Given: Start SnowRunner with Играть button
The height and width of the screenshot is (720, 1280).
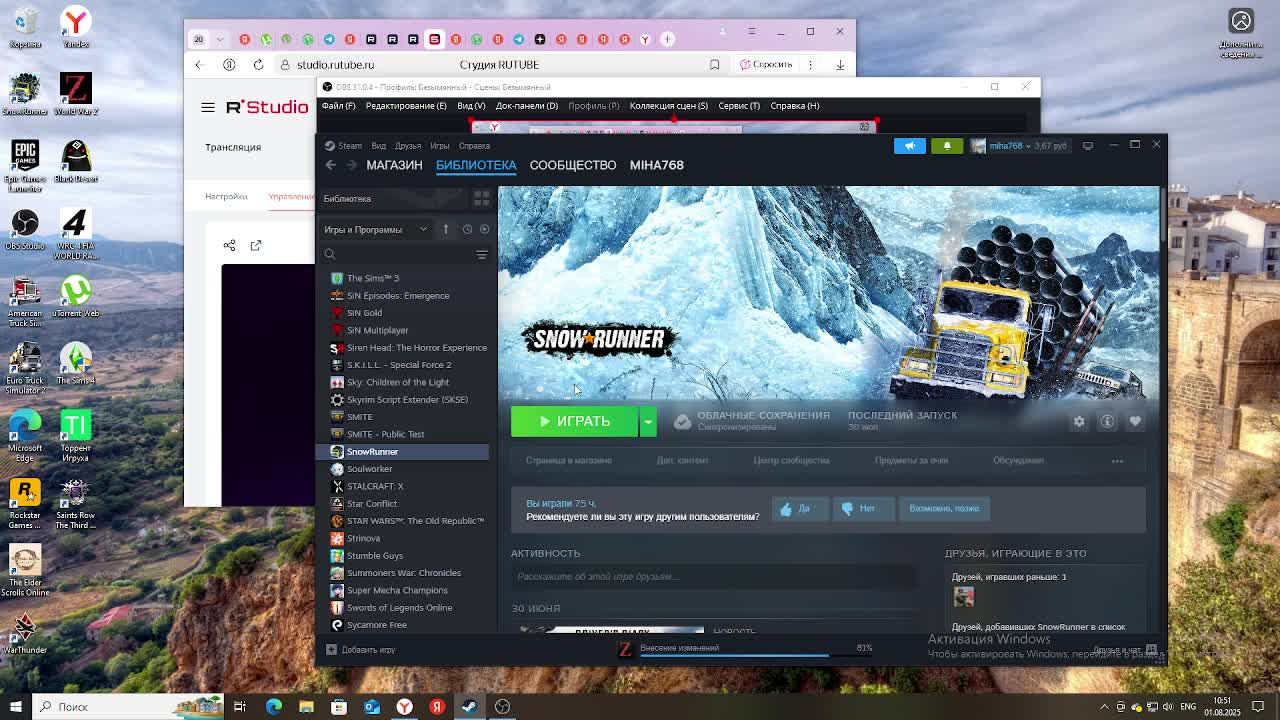Looking at the screenshot, I should [x=575, y=421].
